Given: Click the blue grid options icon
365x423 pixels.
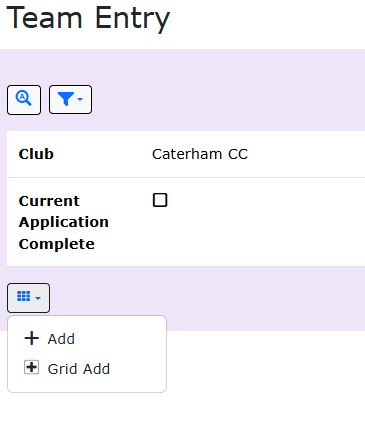Looking at the screenshot, I should click(24, 296).
